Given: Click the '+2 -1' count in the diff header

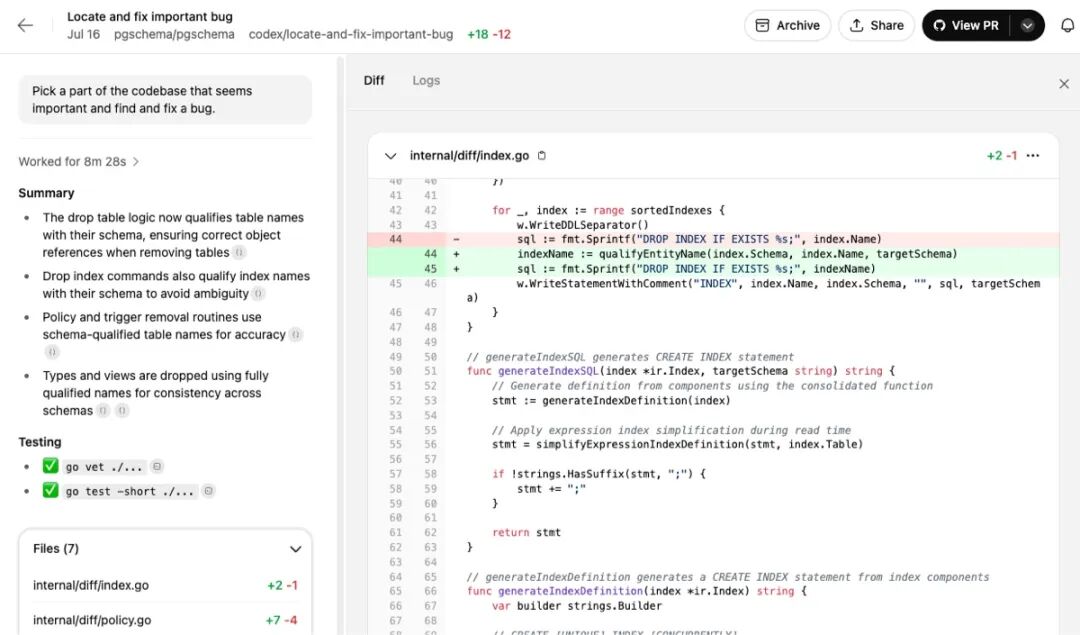Looking at the screenshot, I should coord(1001,156).
